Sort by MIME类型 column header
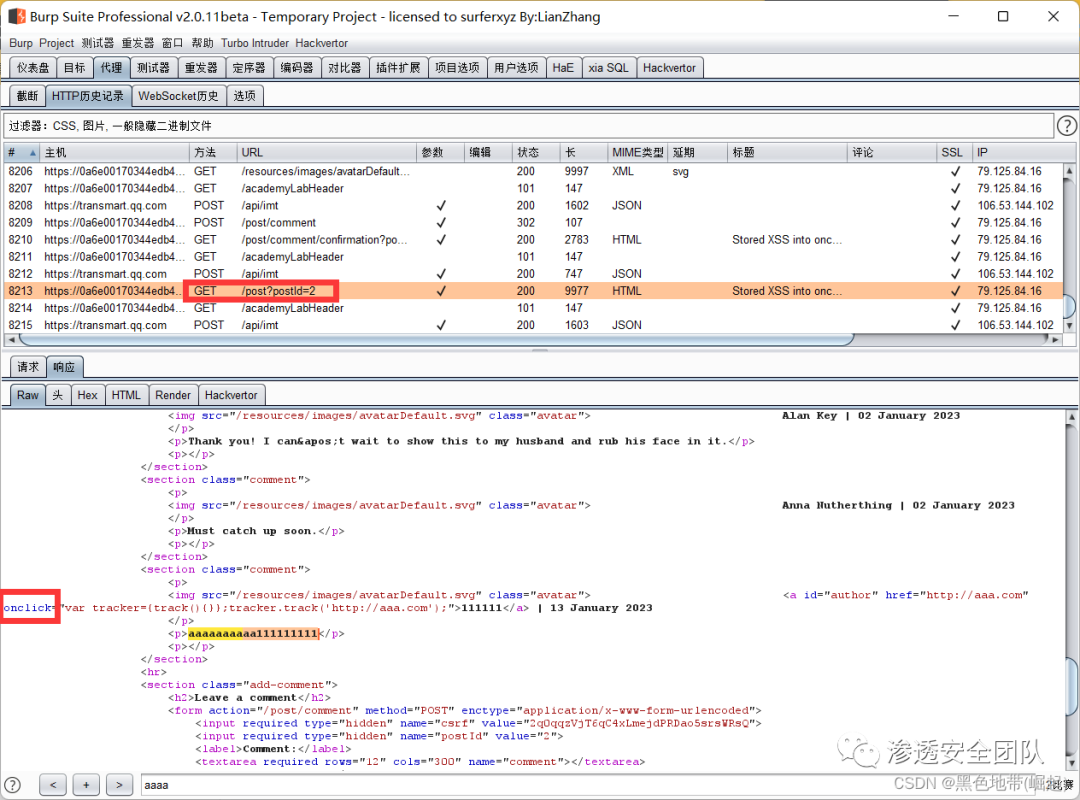This screenshot has height=800, width=1080. click(x=638, y=152)
